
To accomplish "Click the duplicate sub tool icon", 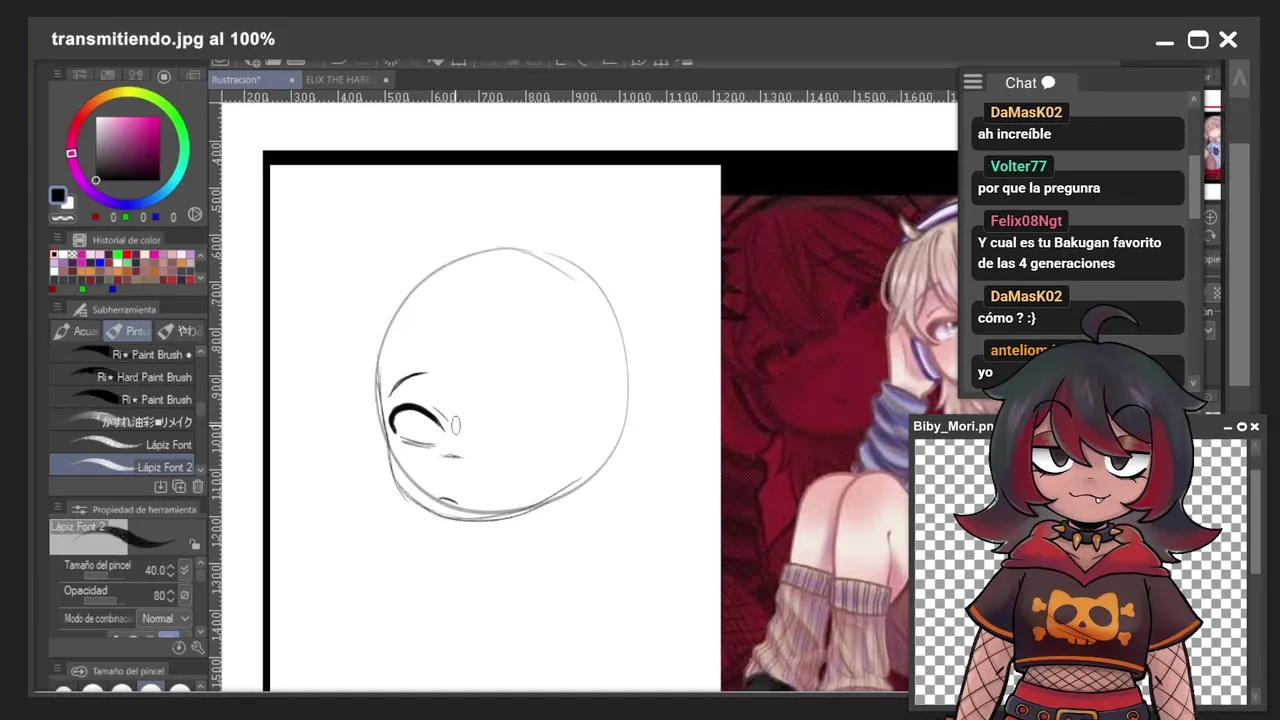I will tap(179, 487).
